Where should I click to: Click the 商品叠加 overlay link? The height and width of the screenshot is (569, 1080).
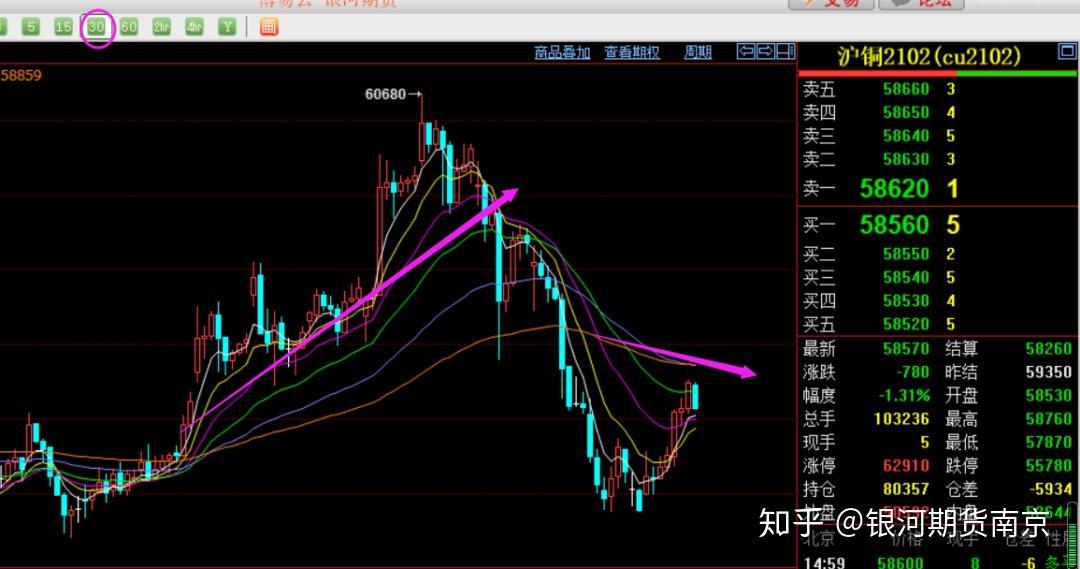coord(562,53)
